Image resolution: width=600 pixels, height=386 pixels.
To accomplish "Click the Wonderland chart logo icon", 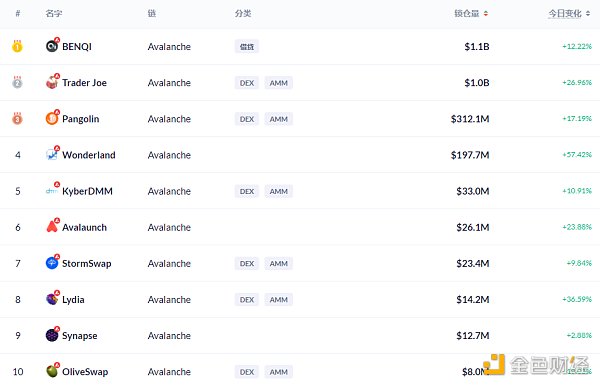I will pos(52,155).
